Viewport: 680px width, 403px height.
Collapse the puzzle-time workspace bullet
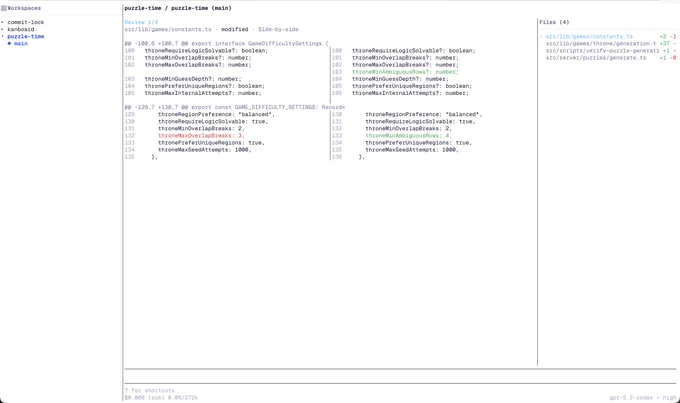(2, 36)
